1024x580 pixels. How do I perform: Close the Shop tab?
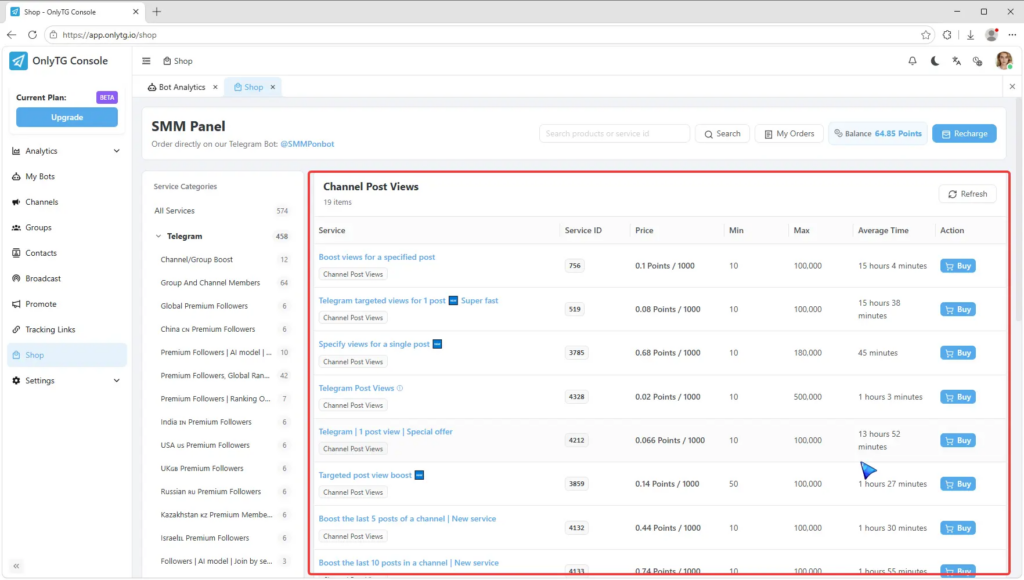tap(273, 87)
